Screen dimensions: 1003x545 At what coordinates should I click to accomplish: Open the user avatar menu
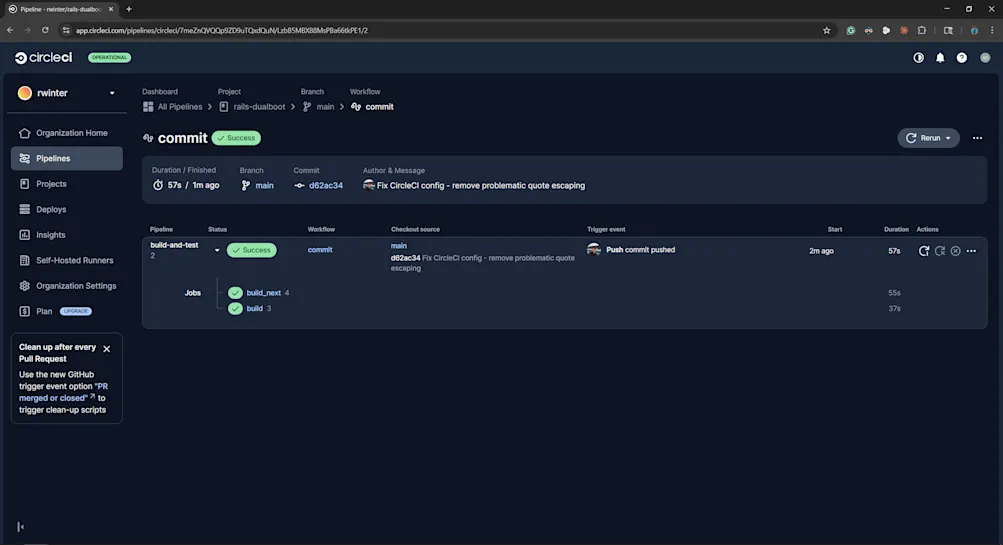tap(985, 58)
